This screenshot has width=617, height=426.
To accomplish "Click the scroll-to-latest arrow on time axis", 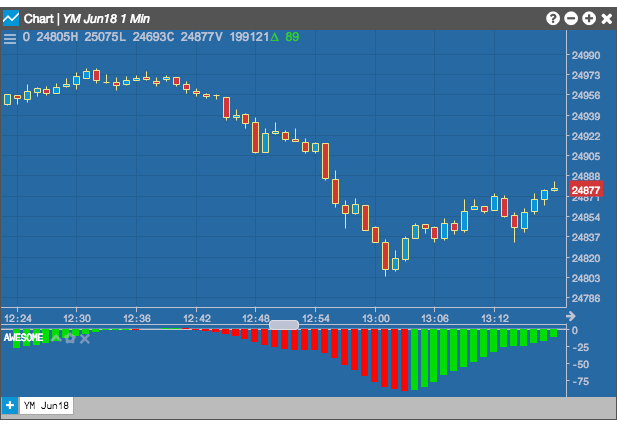I will (571, 316).
